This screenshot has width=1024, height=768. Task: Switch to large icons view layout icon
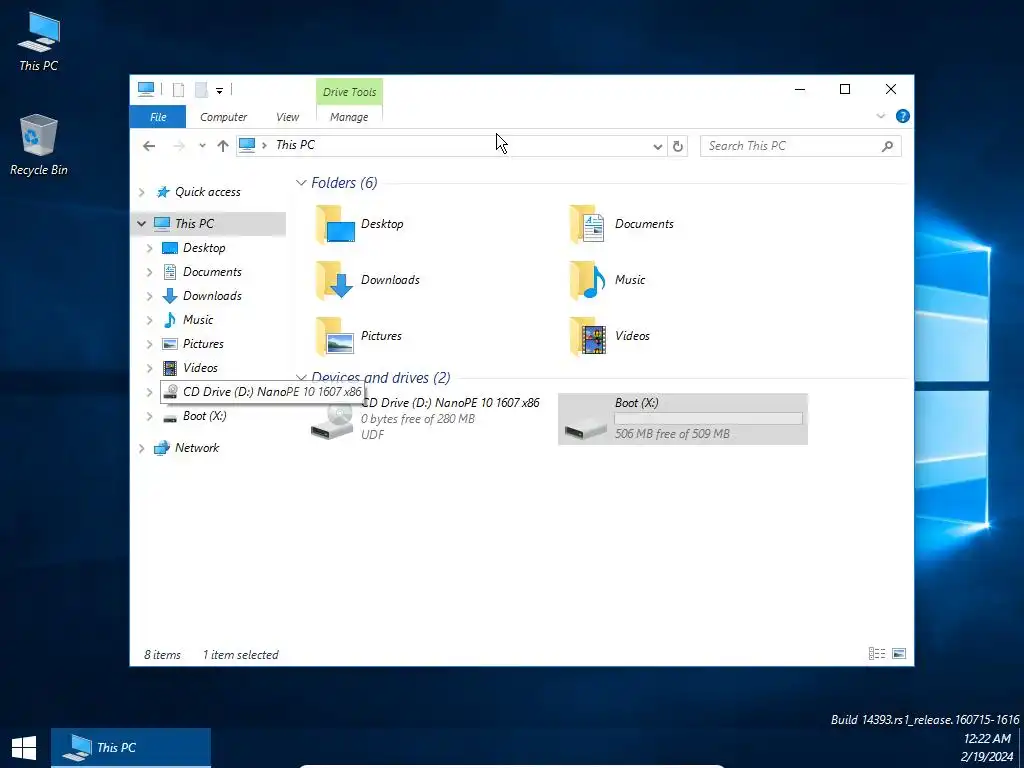tap(899, 654)
